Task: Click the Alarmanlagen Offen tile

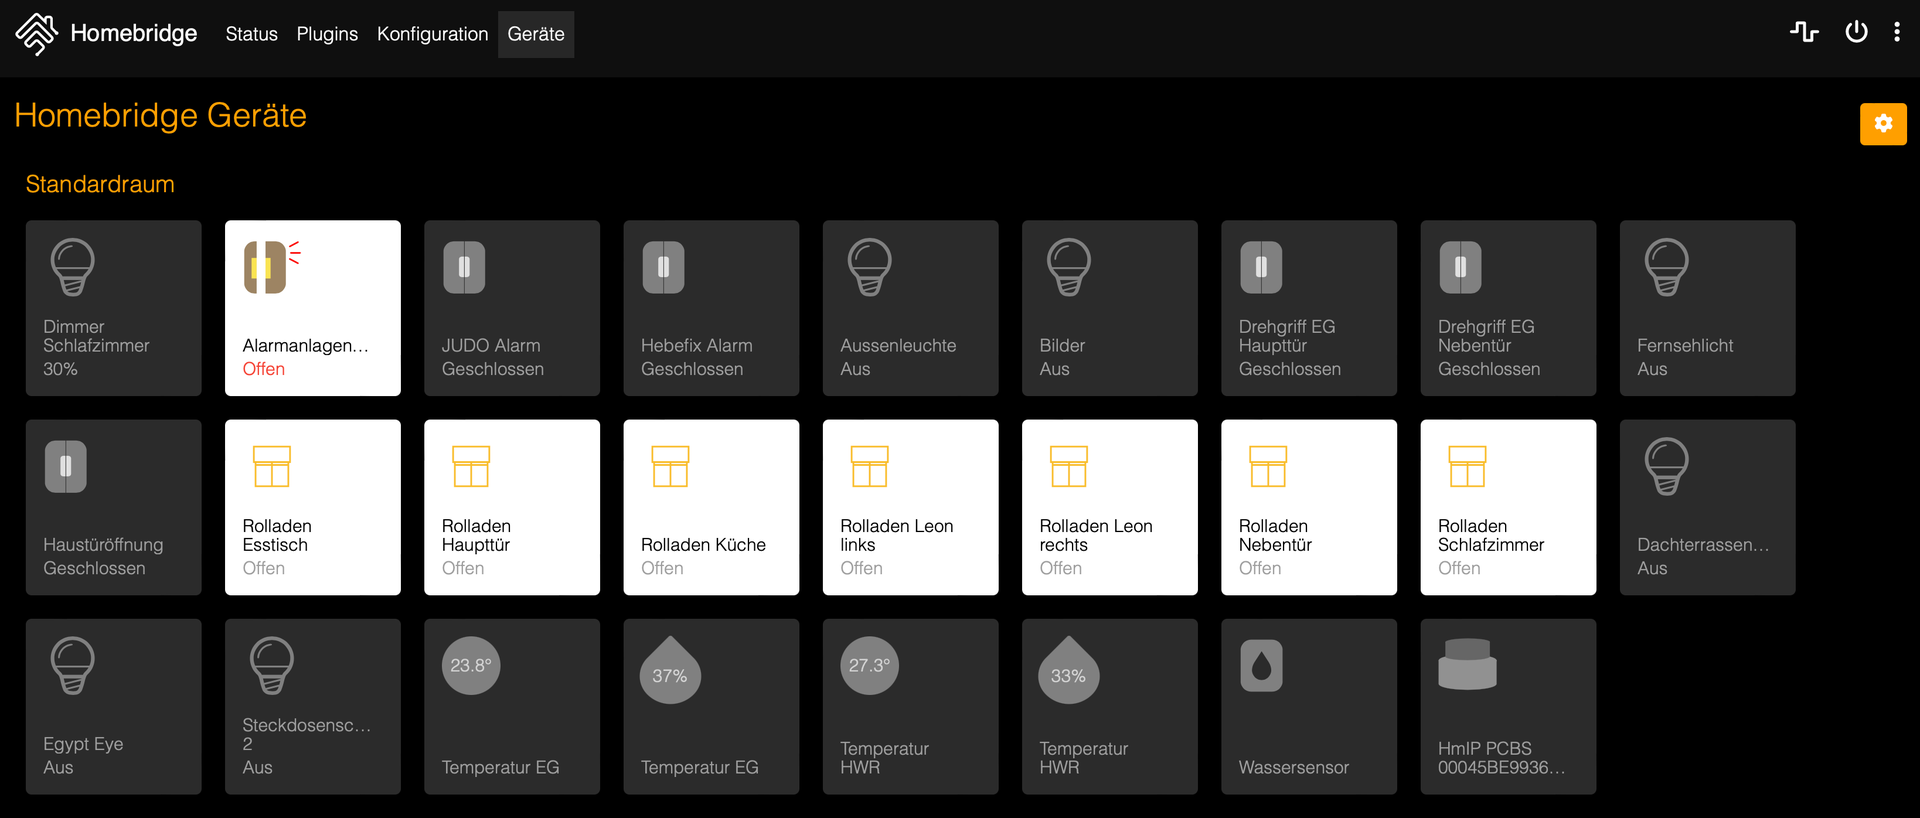Action: tap(312, 308)
